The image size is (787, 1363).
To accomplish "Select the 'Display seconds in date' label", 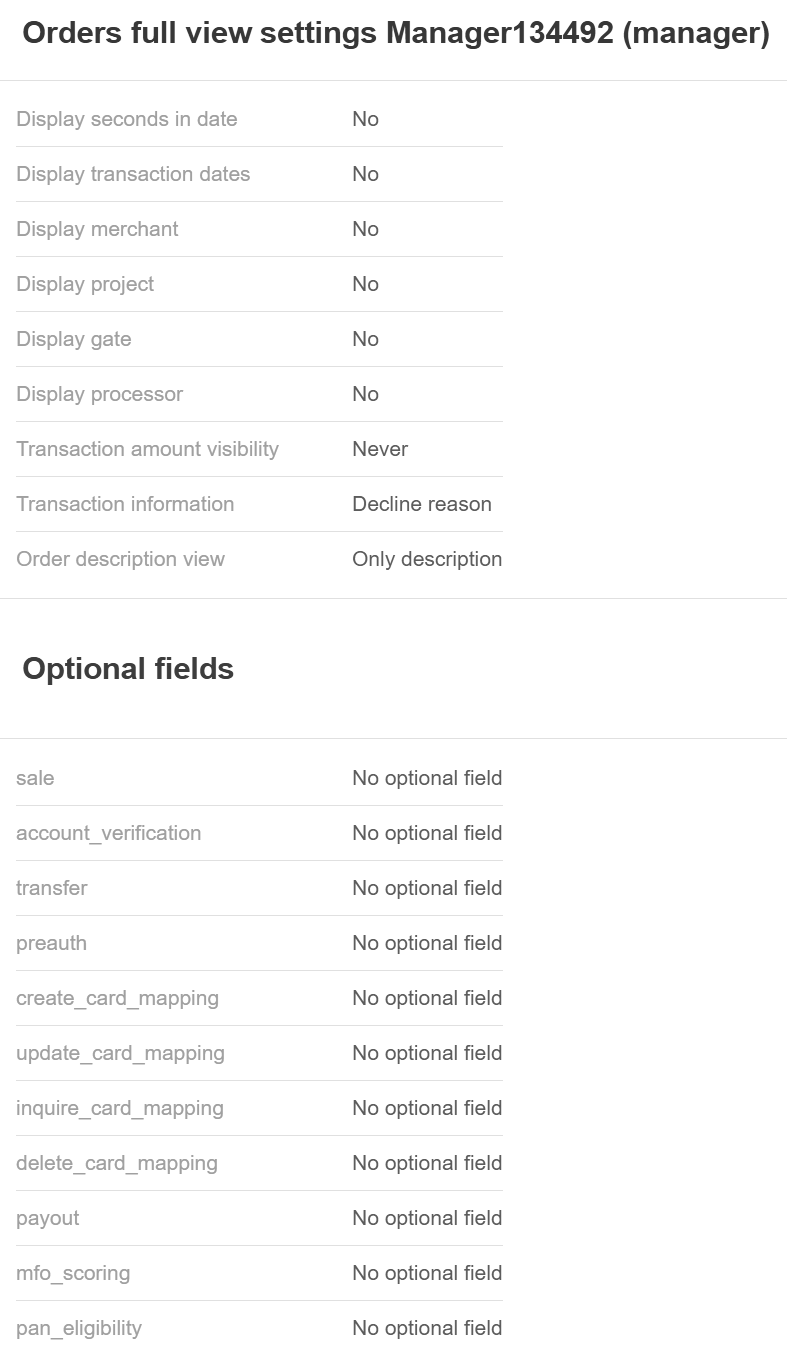I will (127, 119).
